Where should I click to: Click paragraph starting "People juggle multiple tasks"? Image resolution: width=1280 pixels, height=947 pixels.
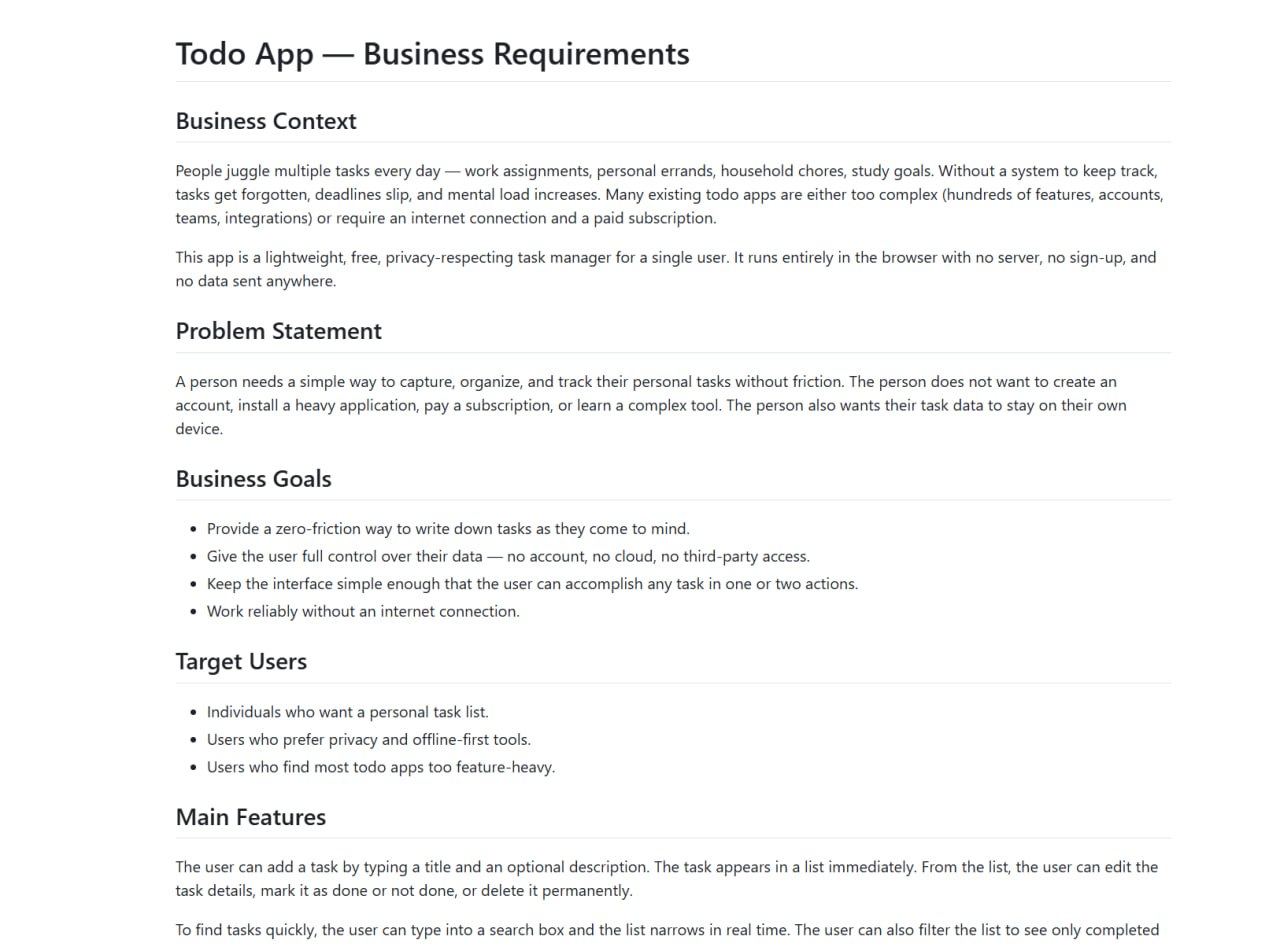(670, 195)
